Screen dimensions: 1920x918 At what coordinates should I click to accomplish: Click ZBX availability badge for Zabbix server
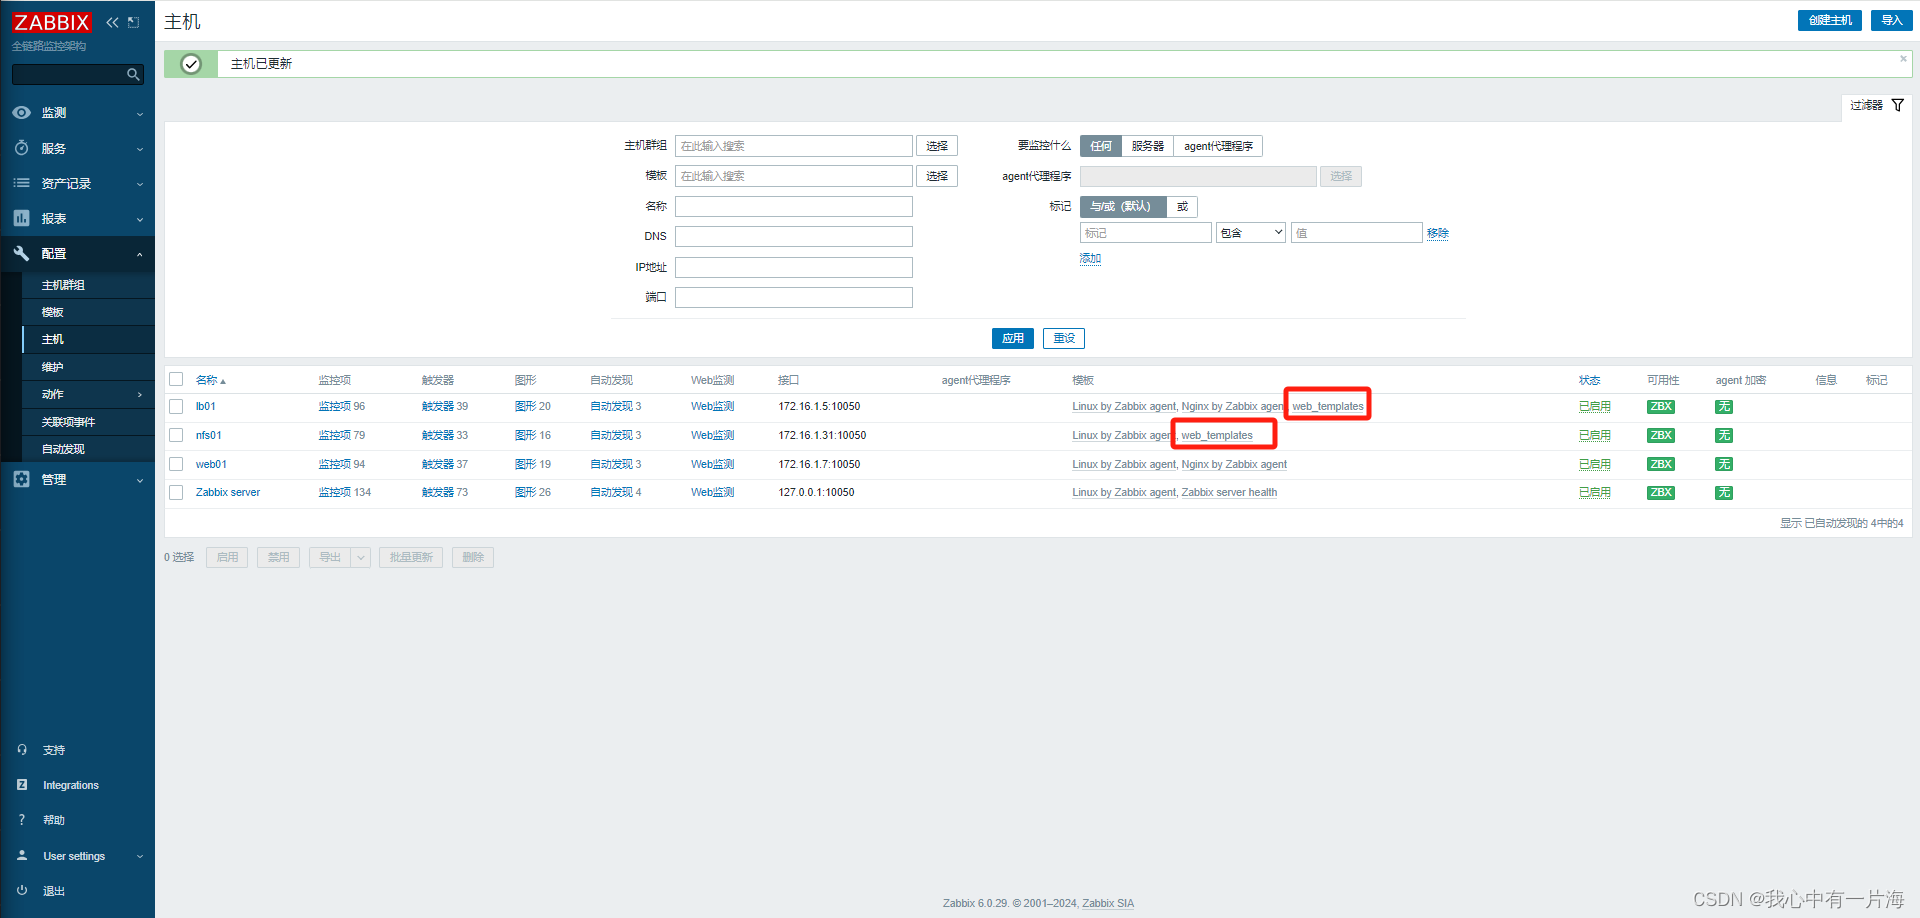tap(1661, 492)
